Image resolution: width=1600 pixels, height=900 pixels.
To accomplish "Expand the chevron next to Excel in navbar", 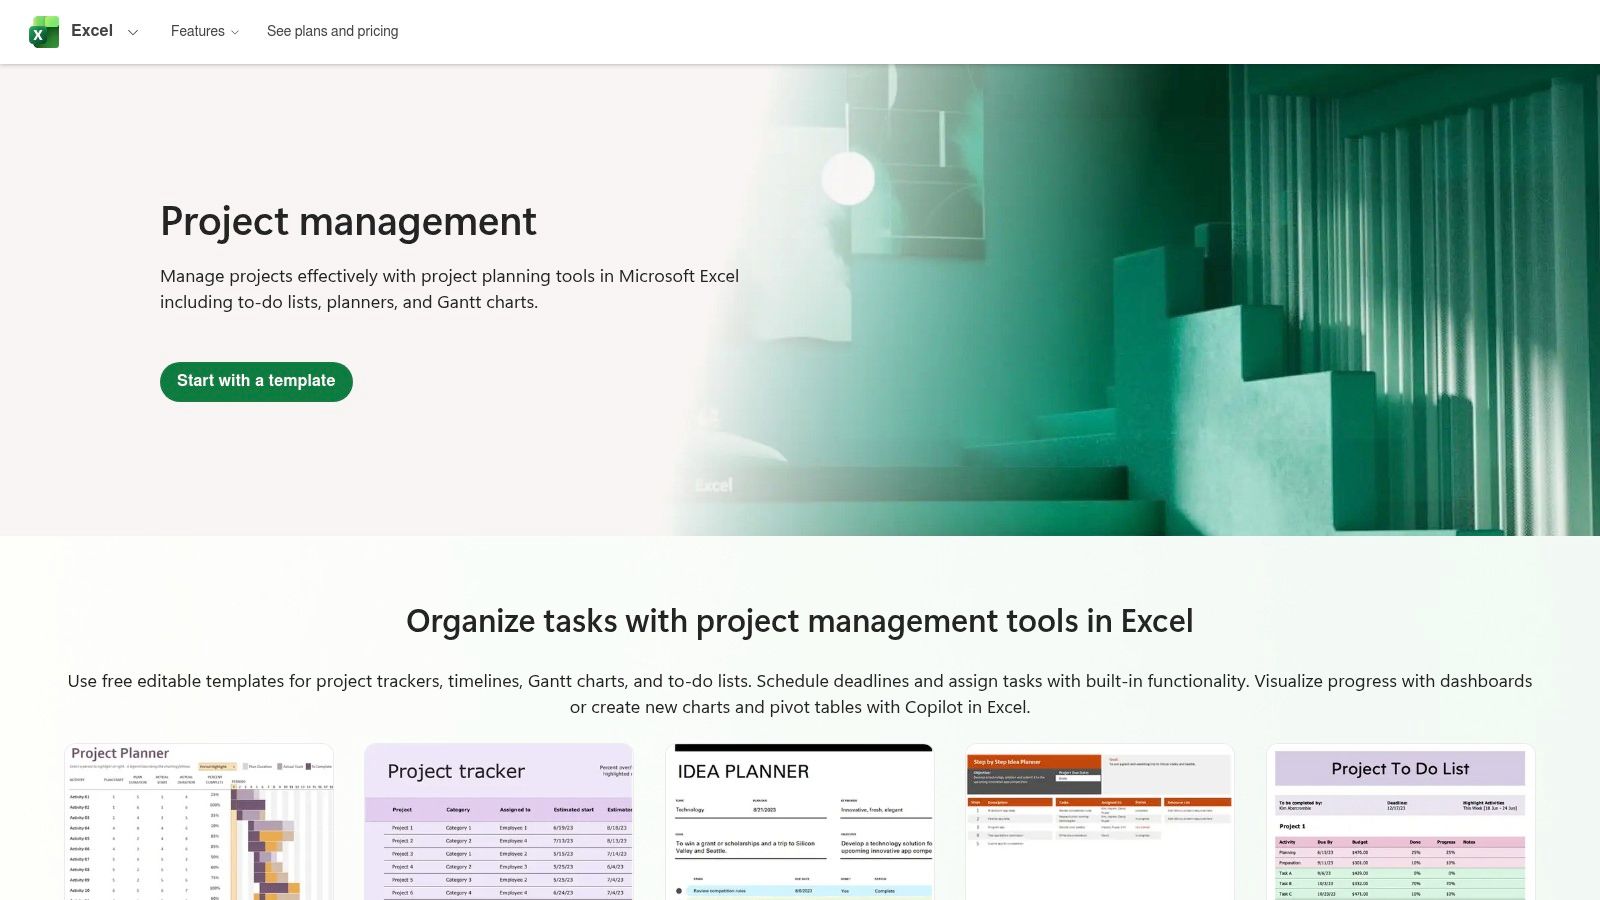I will coord(133,32).
